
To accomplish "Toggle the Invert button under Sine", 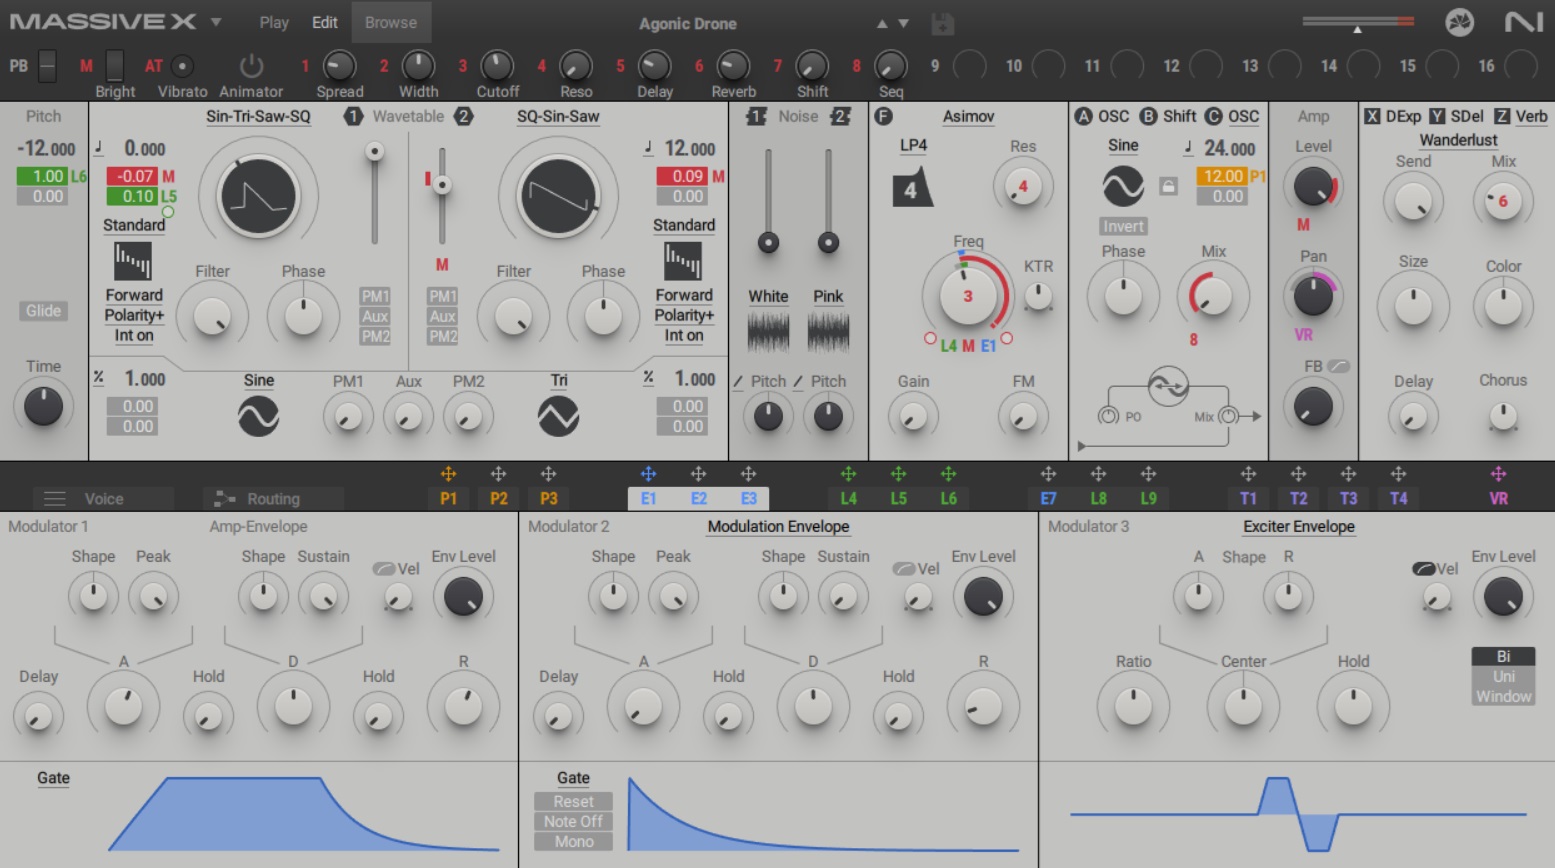I will click(1123, 226).
